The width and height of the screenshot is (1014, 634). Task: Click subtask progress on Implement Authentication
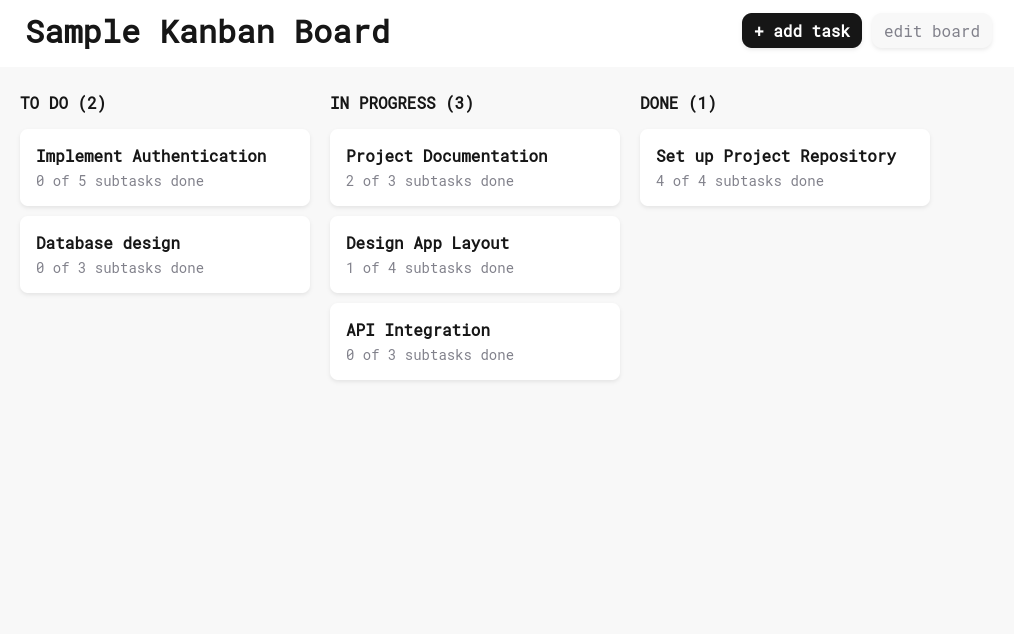click(x=119, y=180)
